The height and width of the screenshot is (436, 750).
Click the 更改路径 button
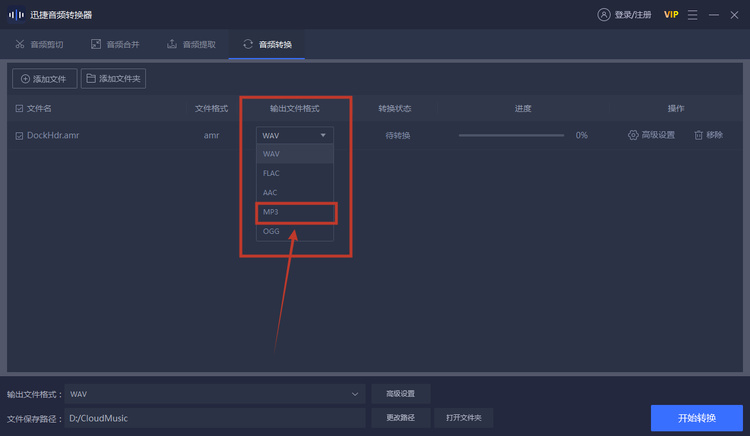pos(401,418)
